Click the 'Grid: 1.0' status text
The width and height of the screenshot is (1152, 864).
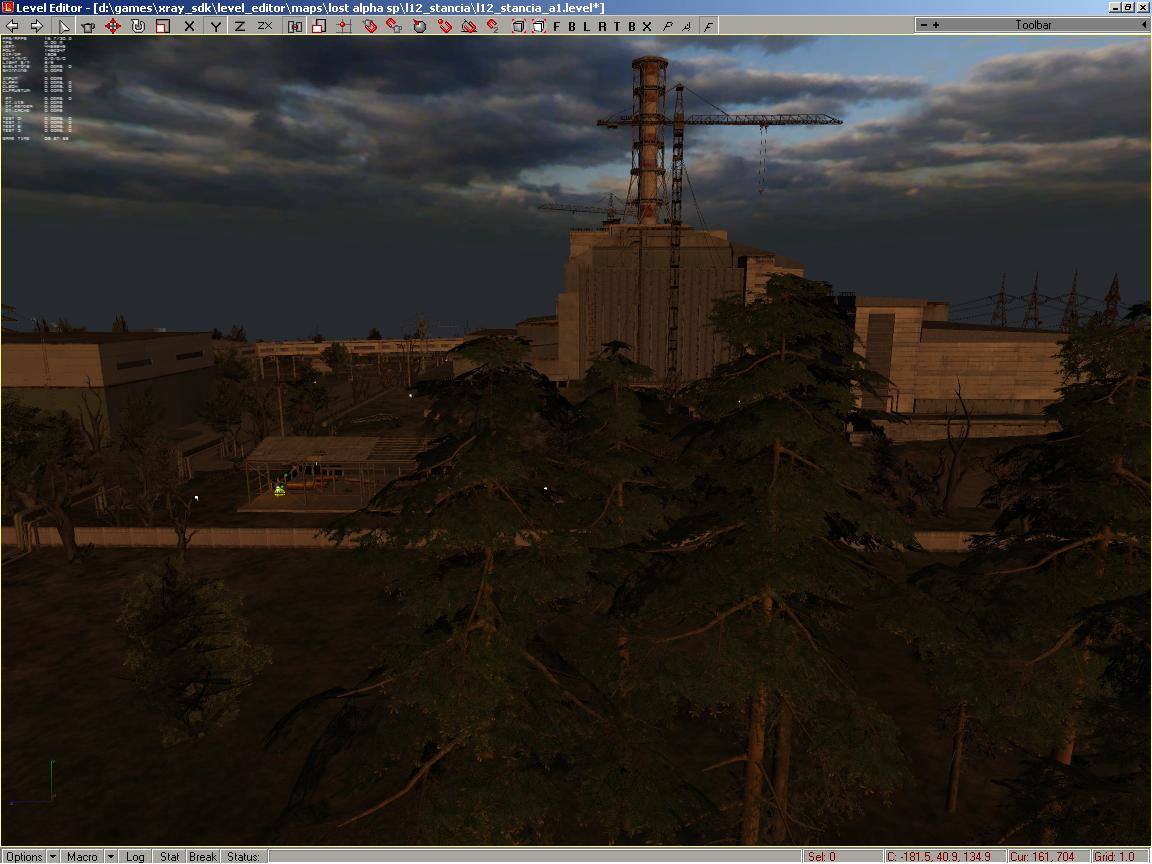[1114, 857]
